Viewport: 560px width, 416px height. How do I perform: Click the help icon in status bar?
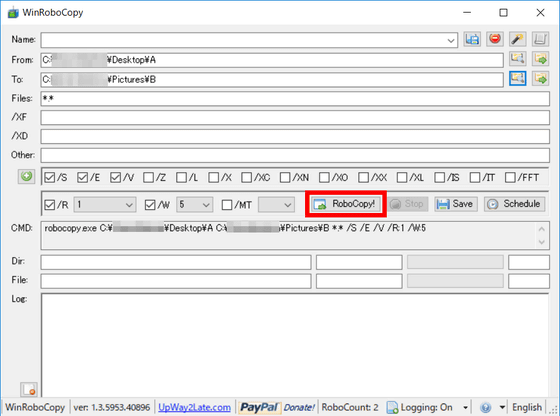click(x=485, y=407)
